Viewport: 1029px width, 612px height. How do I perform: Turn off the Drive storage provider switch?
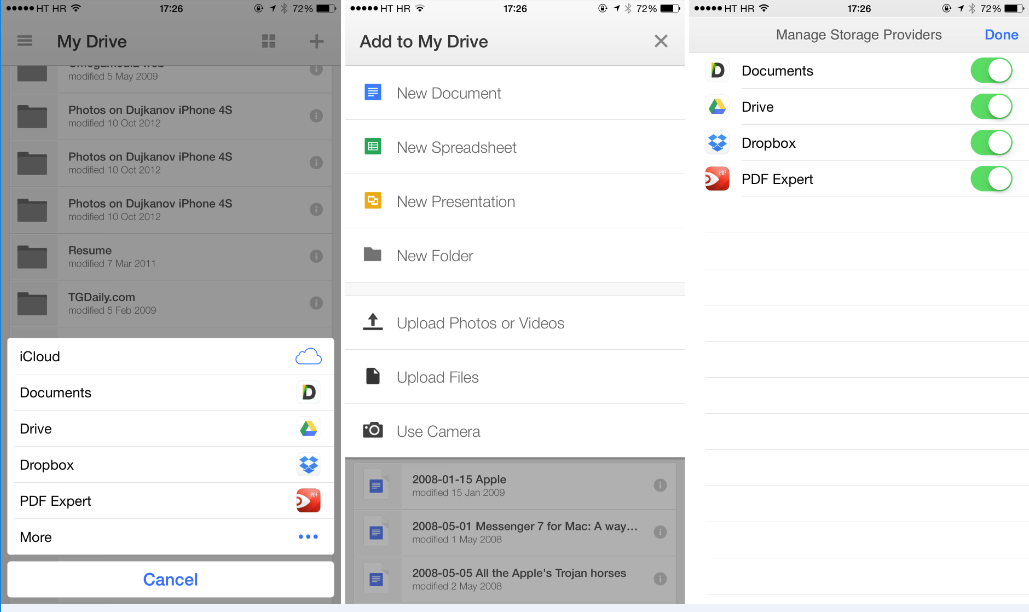992,106
